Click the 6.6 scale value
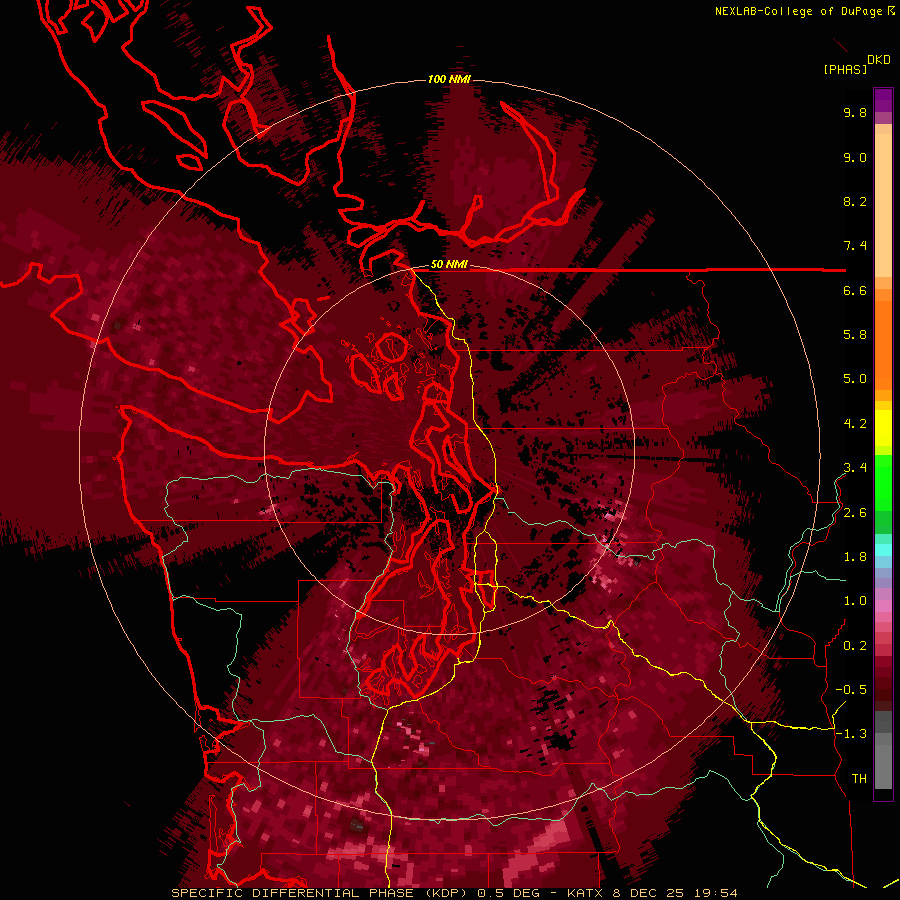 855,290
